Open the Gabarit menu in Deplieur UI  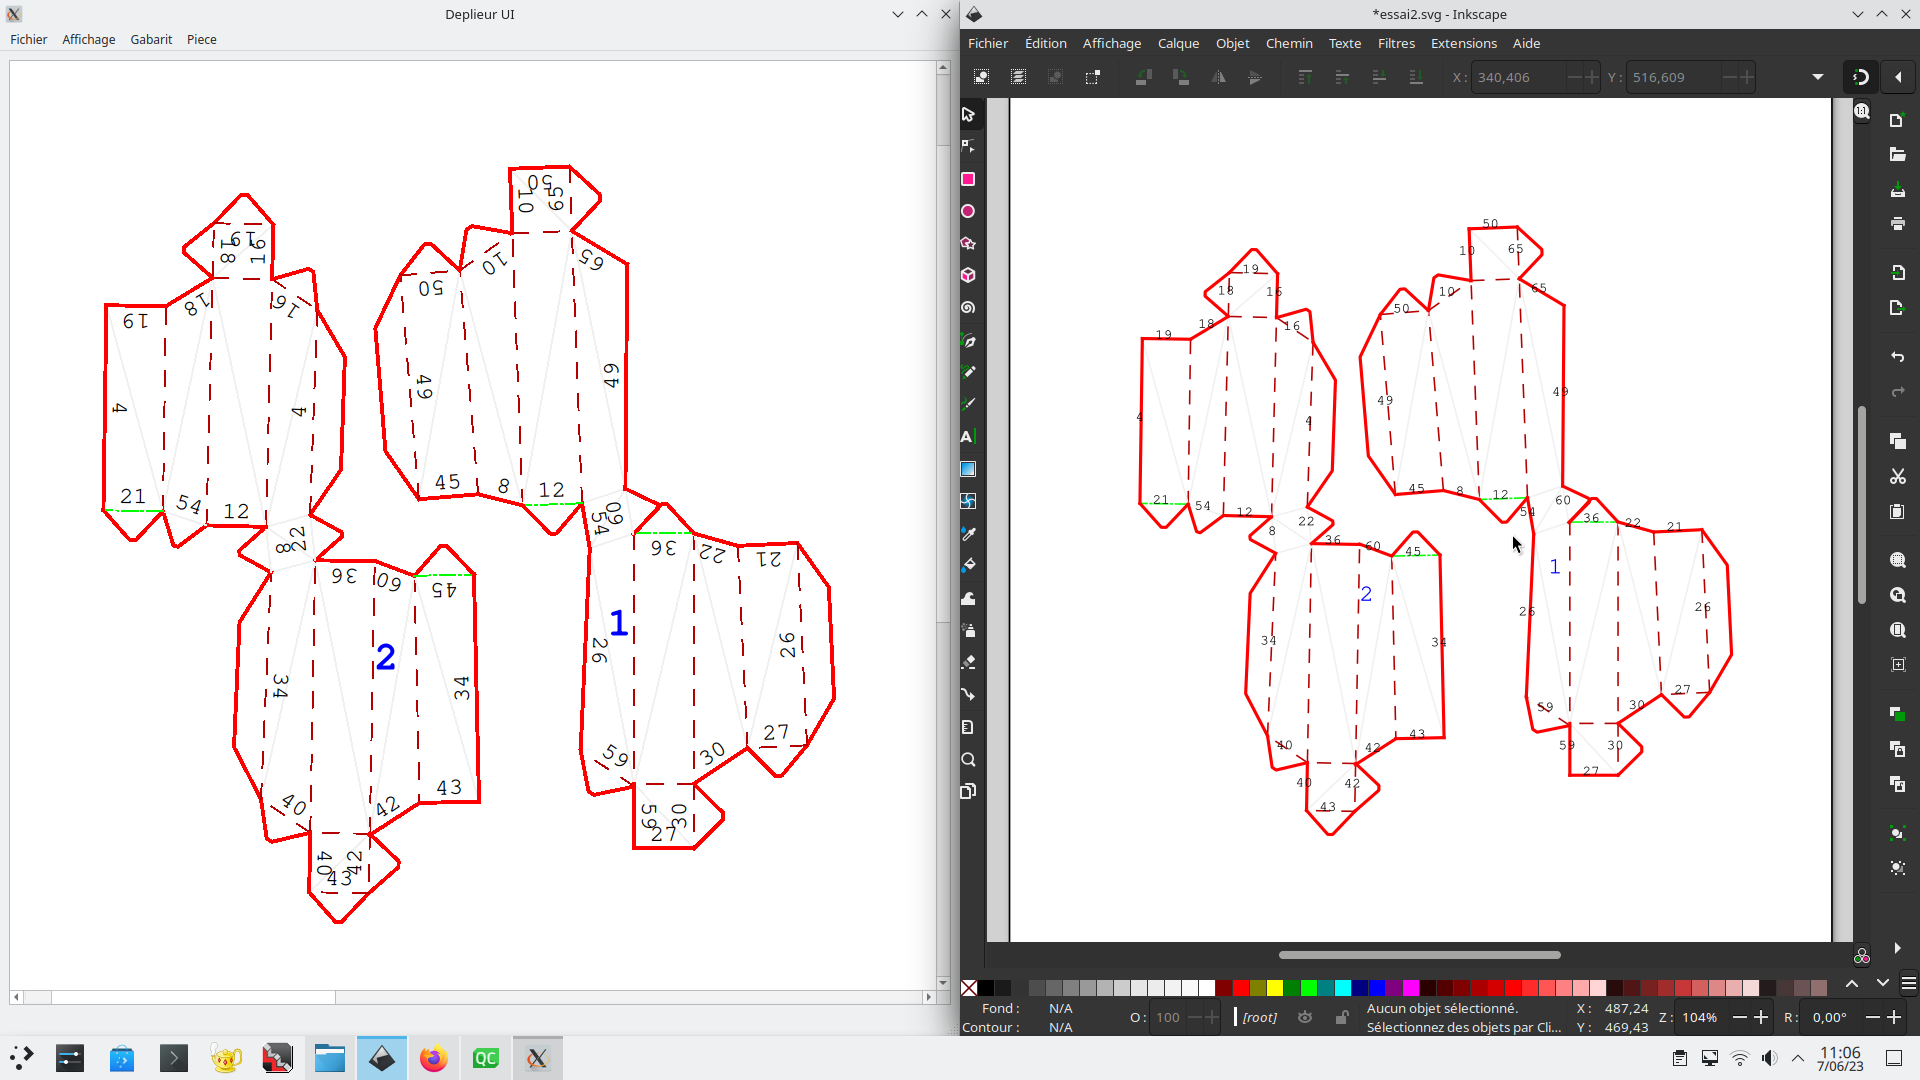pyautogui.click(x=151, y=40)
